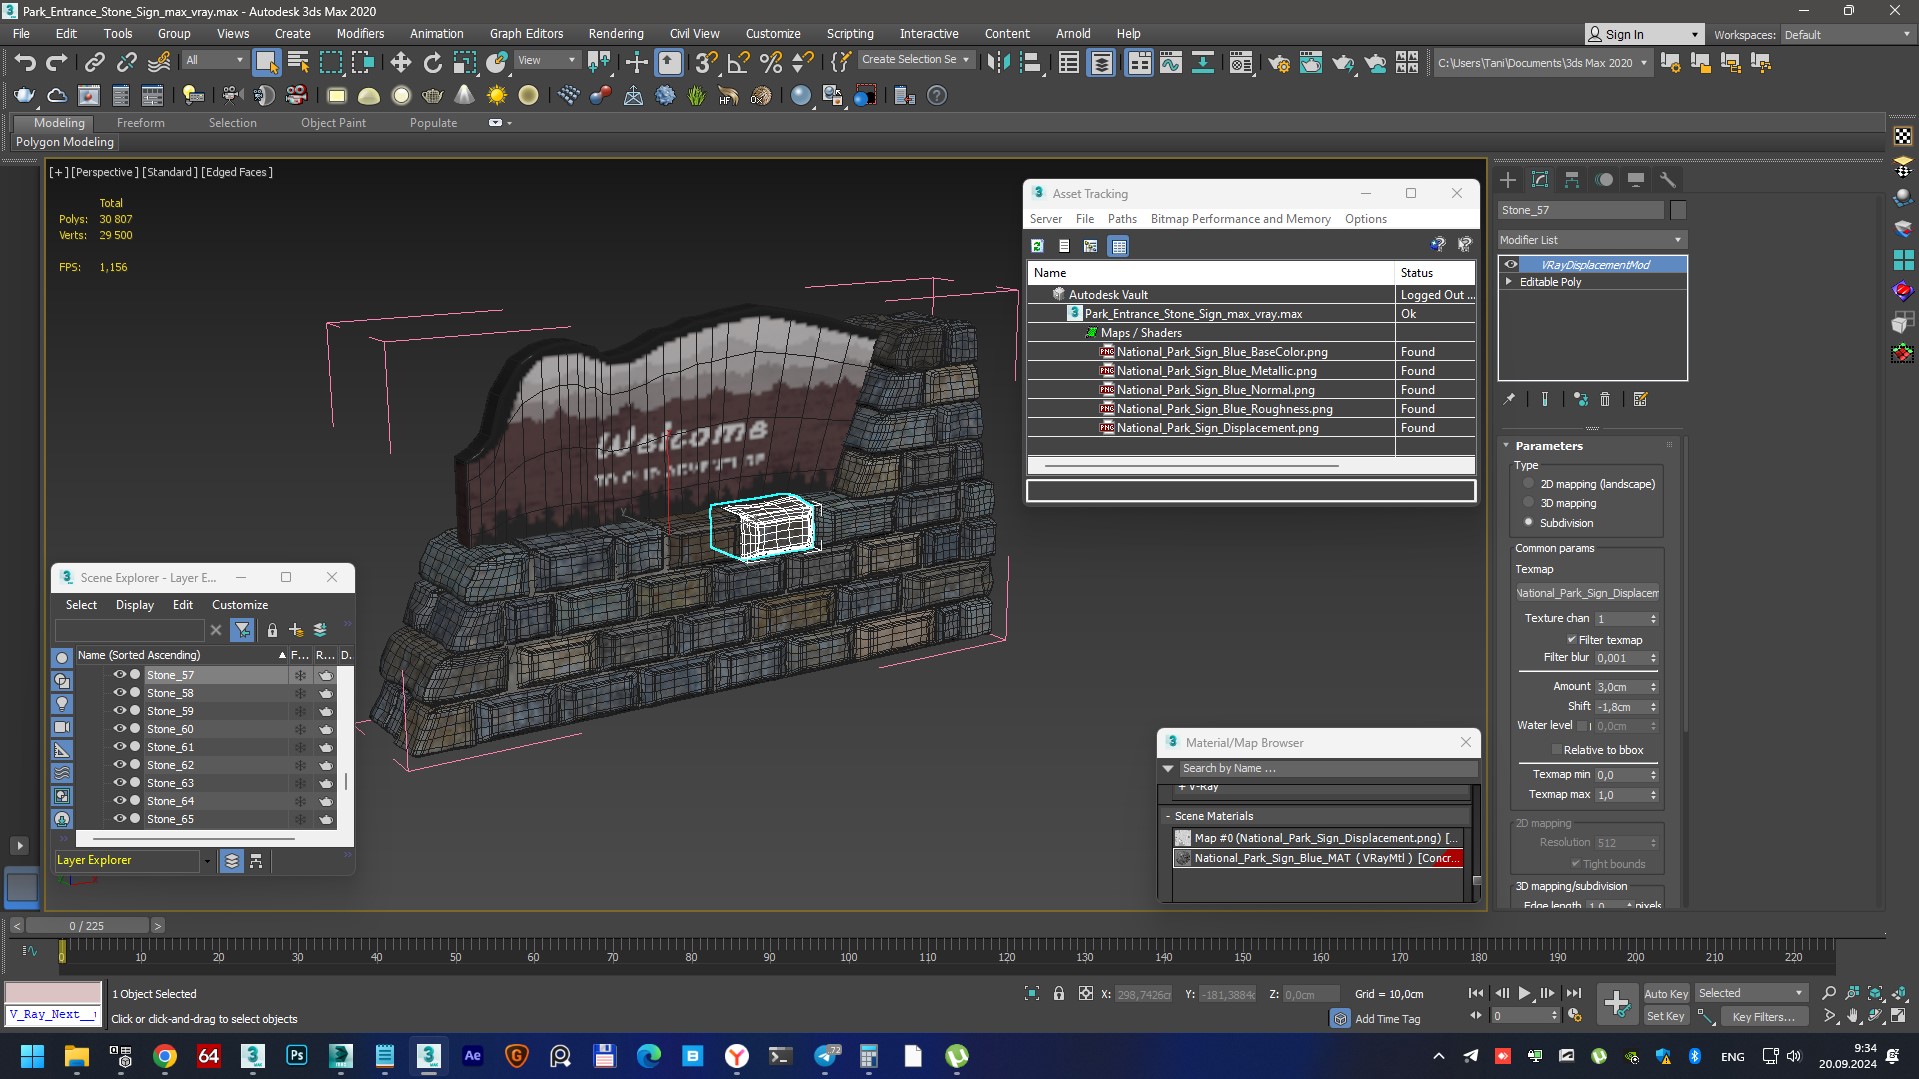Choose the Select and Rotate tool
This screenshot has height=1079, width=1919.
point(432,63)
